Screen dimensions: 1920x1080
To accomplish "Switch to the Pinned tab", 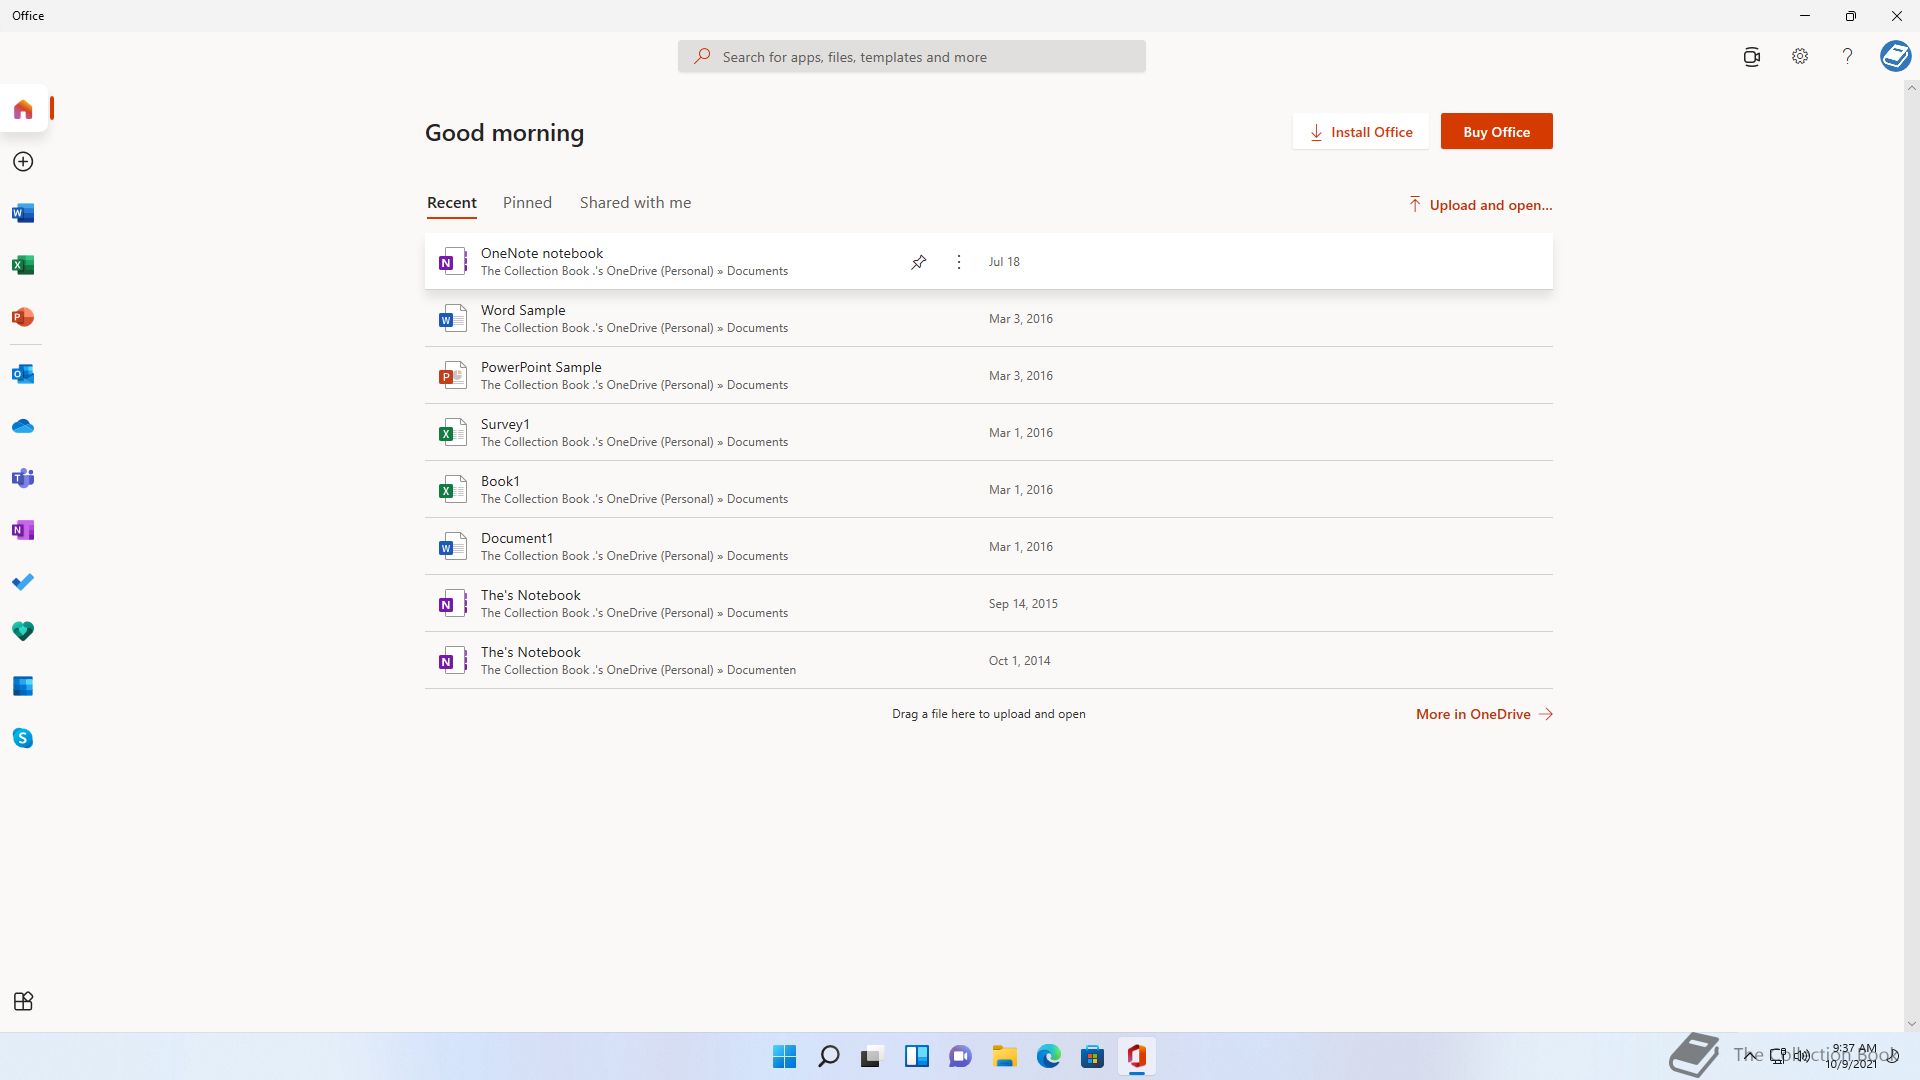I will [527, 203].
